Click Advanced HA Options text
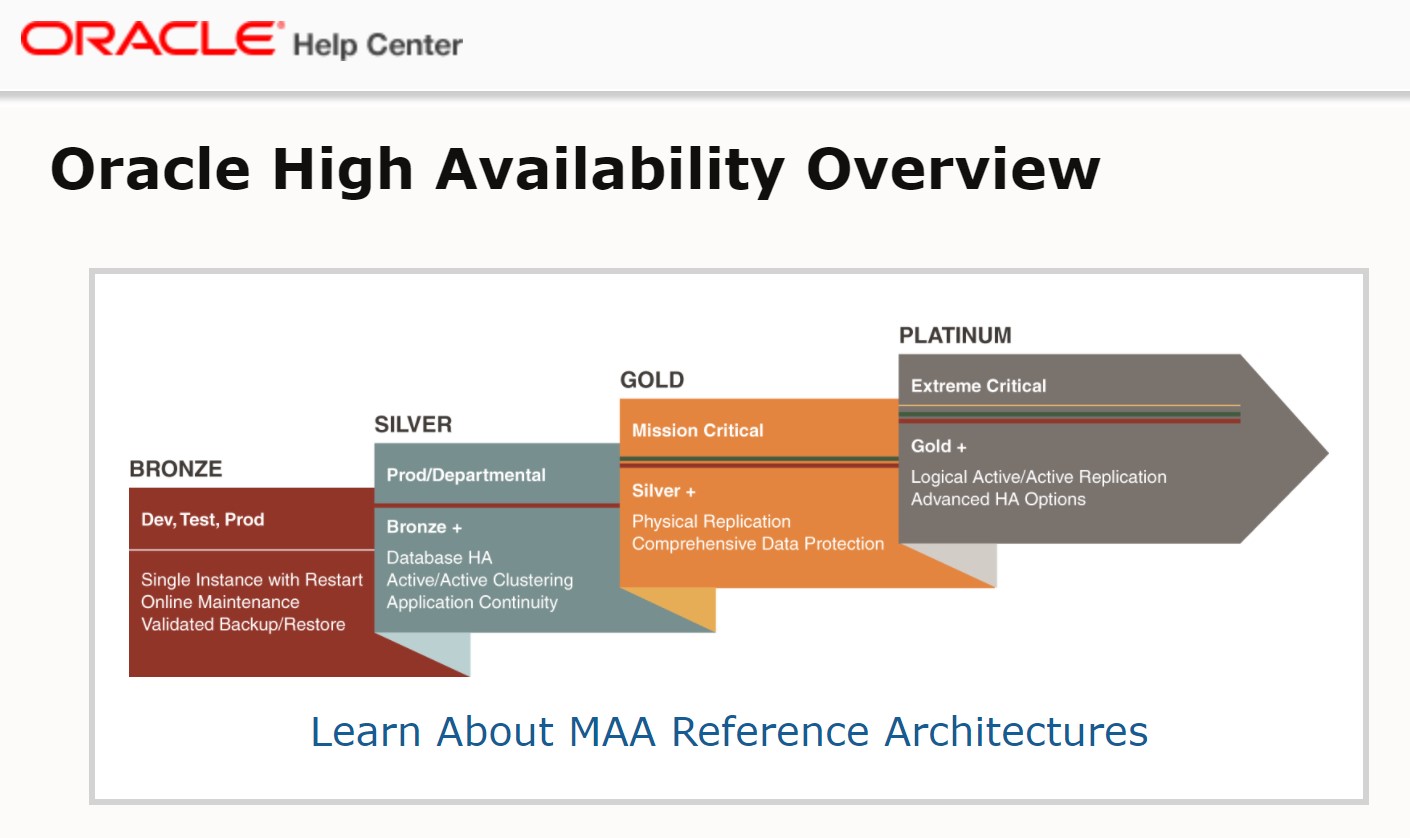 [x=998, y=499]
